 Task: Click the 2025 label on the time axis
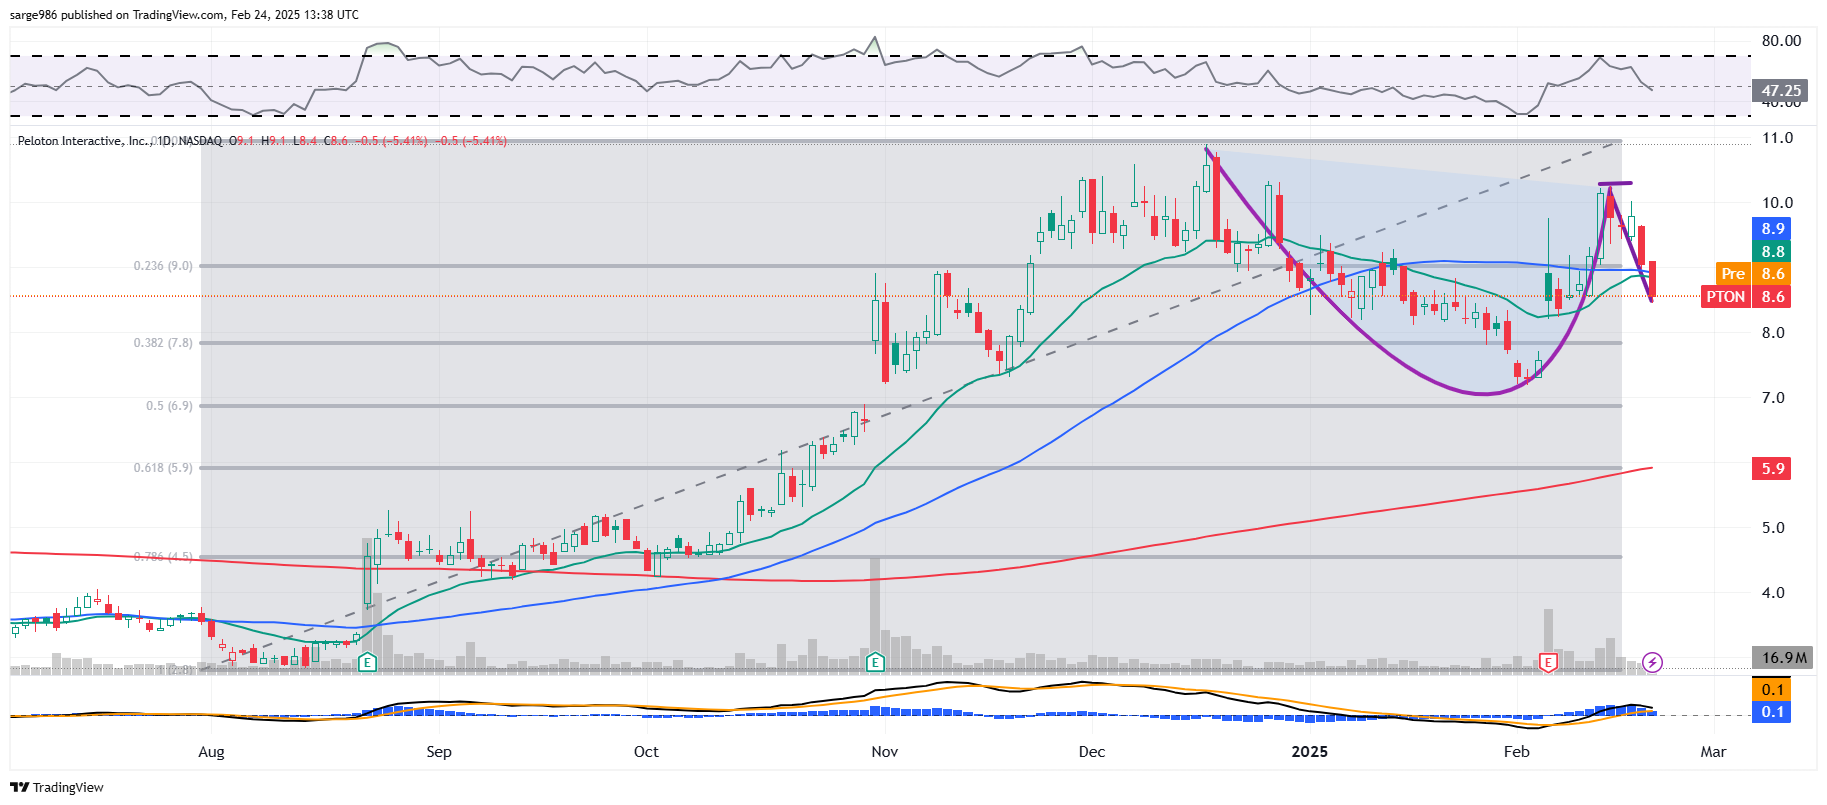coord(1309,752)
